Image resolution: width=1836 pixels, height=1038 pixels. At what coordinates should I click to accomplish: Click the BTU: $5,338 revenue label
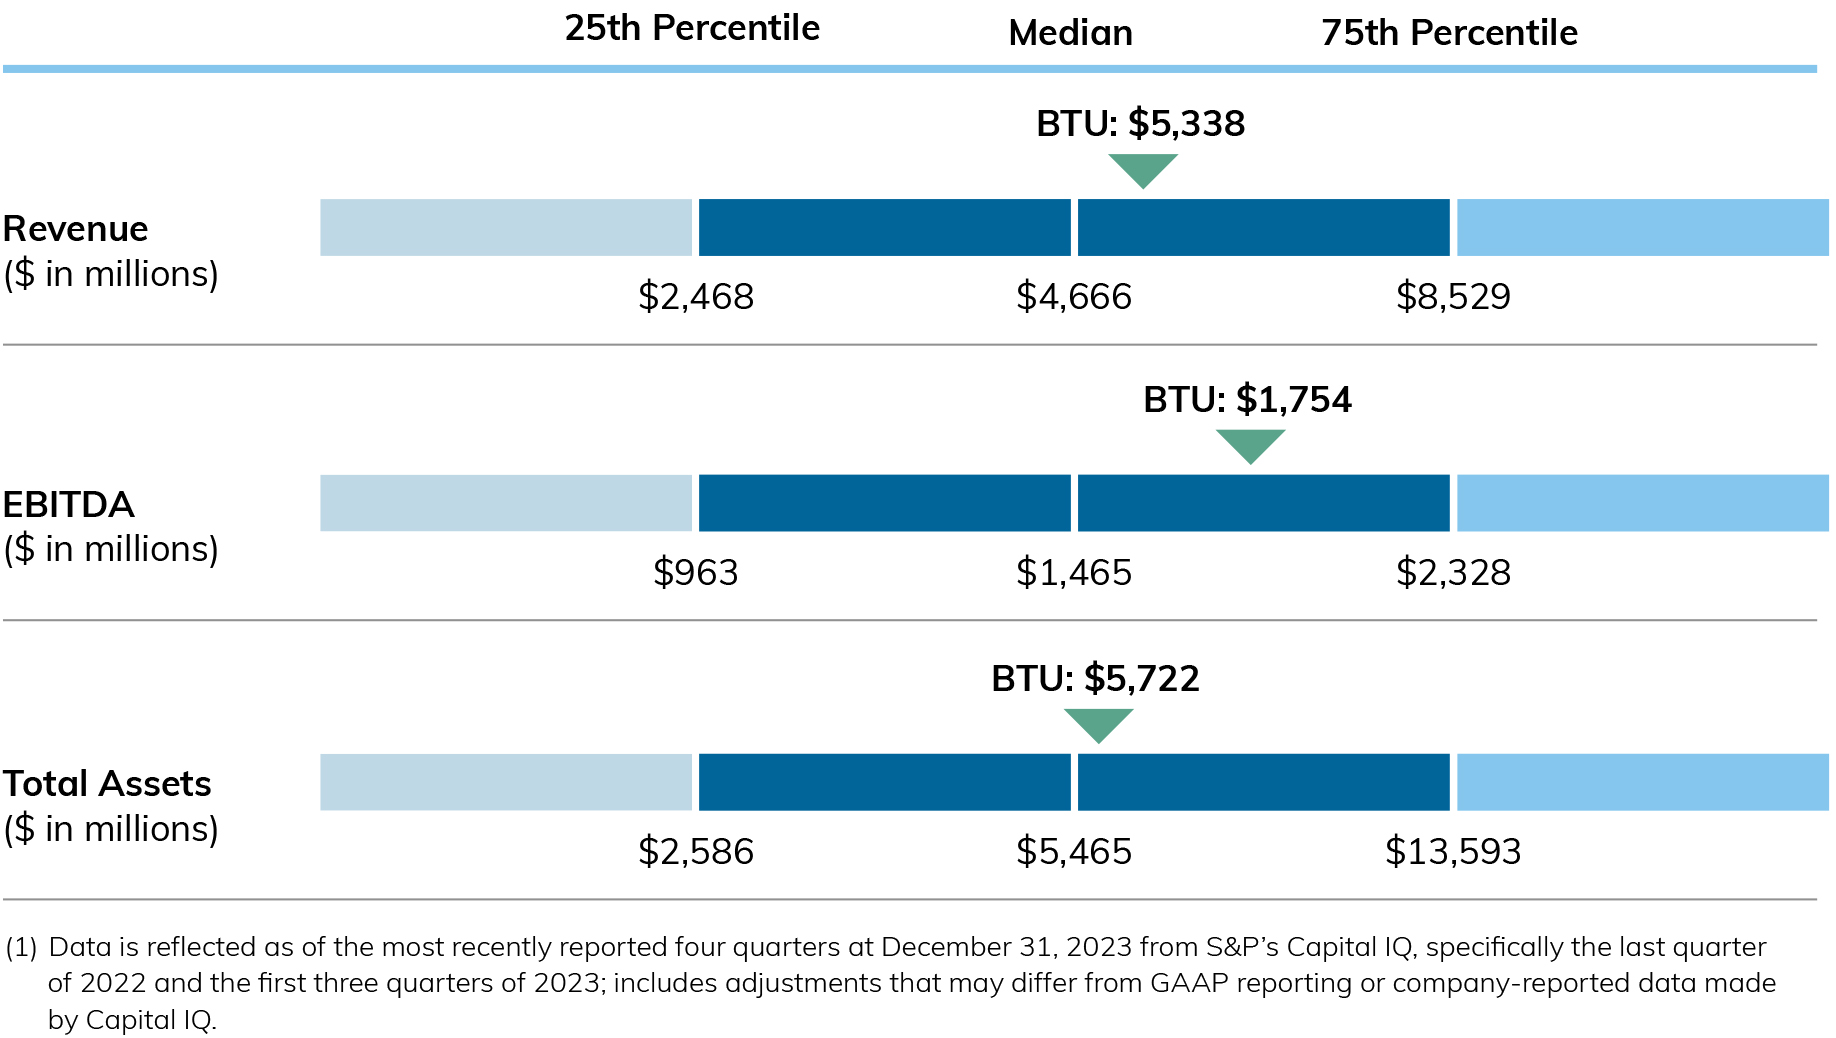[1140, 124]
